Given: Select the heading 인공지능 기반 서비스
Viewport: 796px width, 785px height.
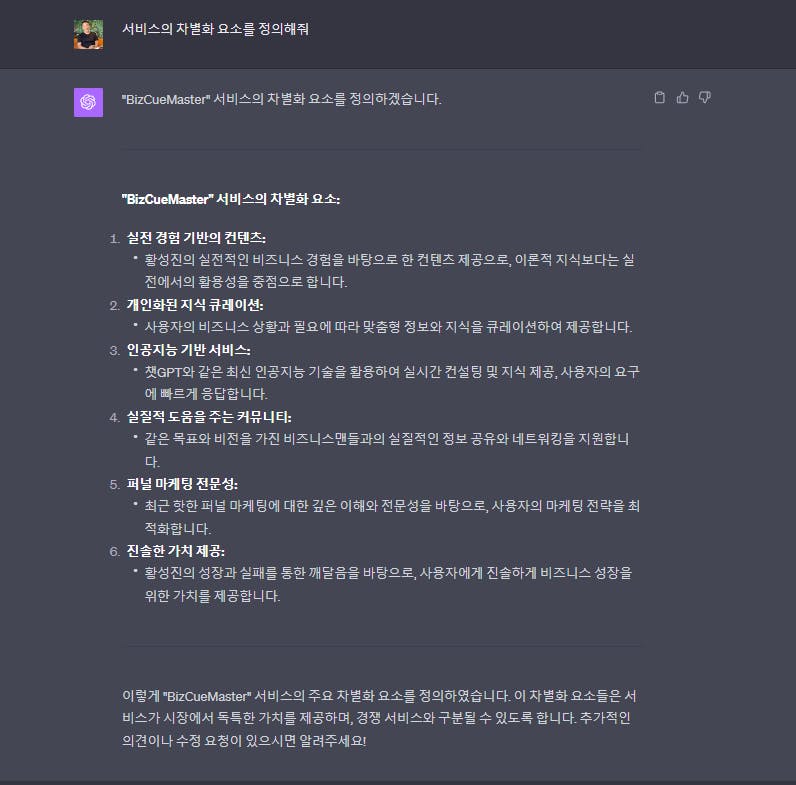Looking at the screenshot, I should [x=188, y=350].
